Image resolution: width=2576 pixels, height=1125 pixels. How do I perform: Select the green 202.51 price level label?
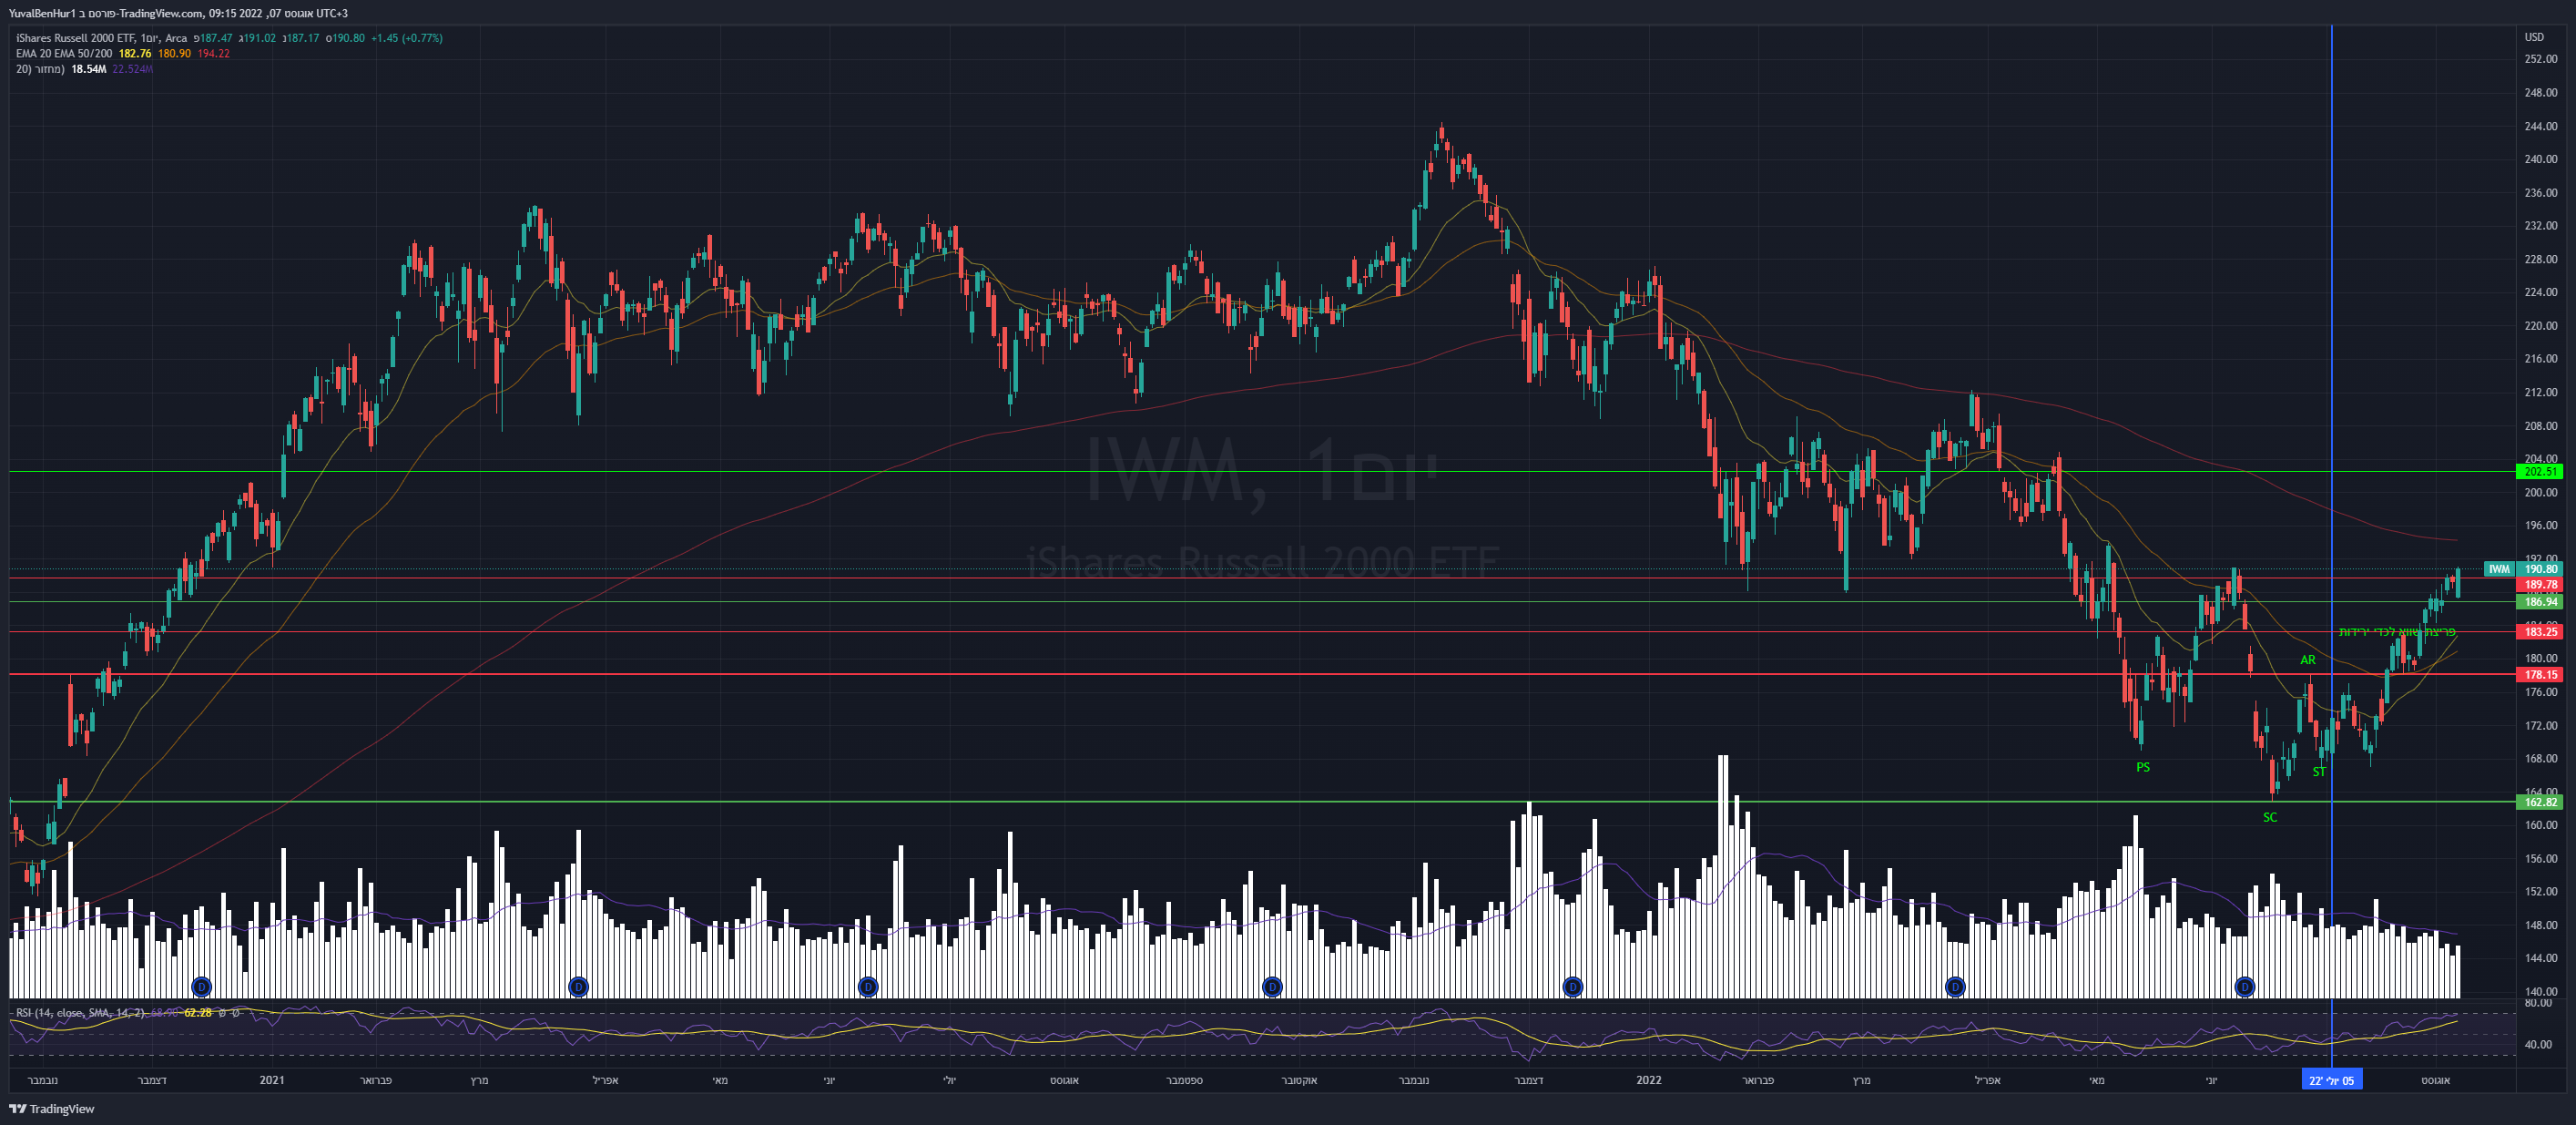coord(2540,472)
